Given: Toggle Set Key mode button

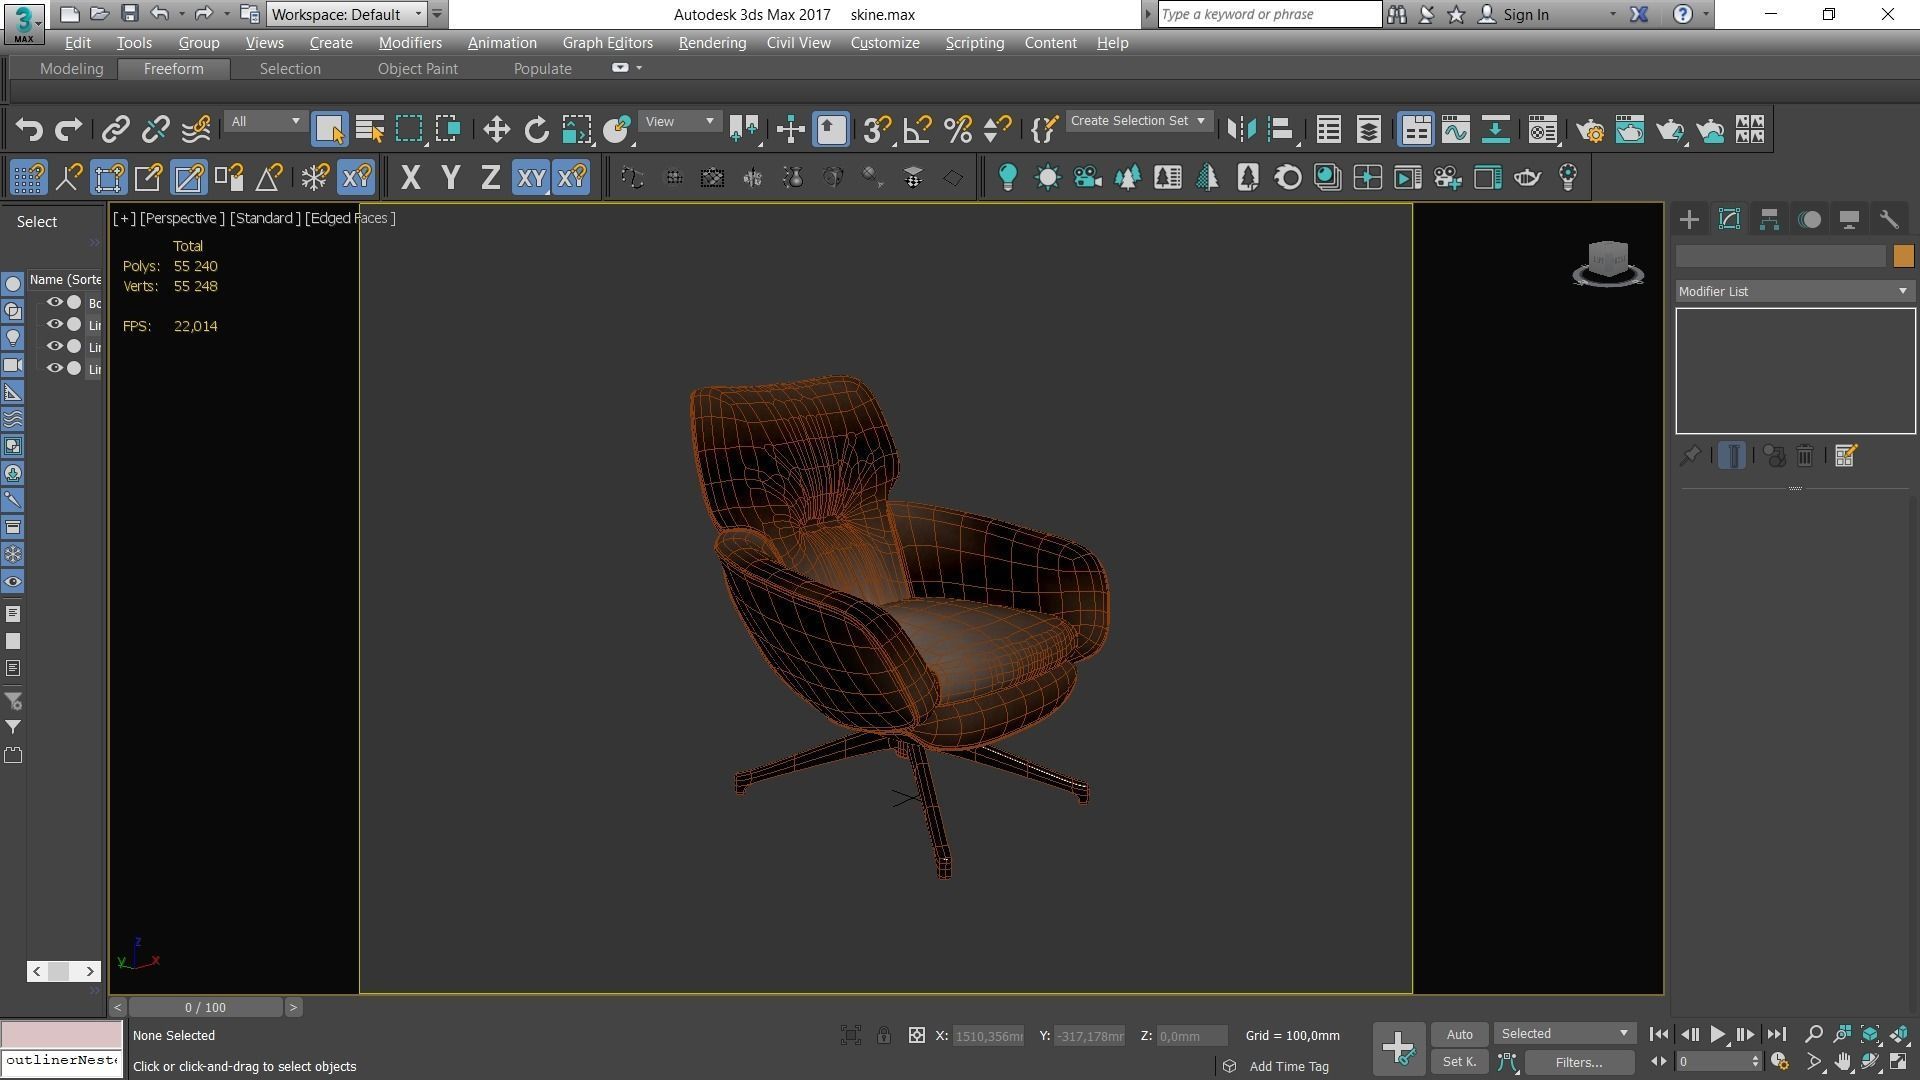Looking at the screenshot, I should (1459, 1062).
